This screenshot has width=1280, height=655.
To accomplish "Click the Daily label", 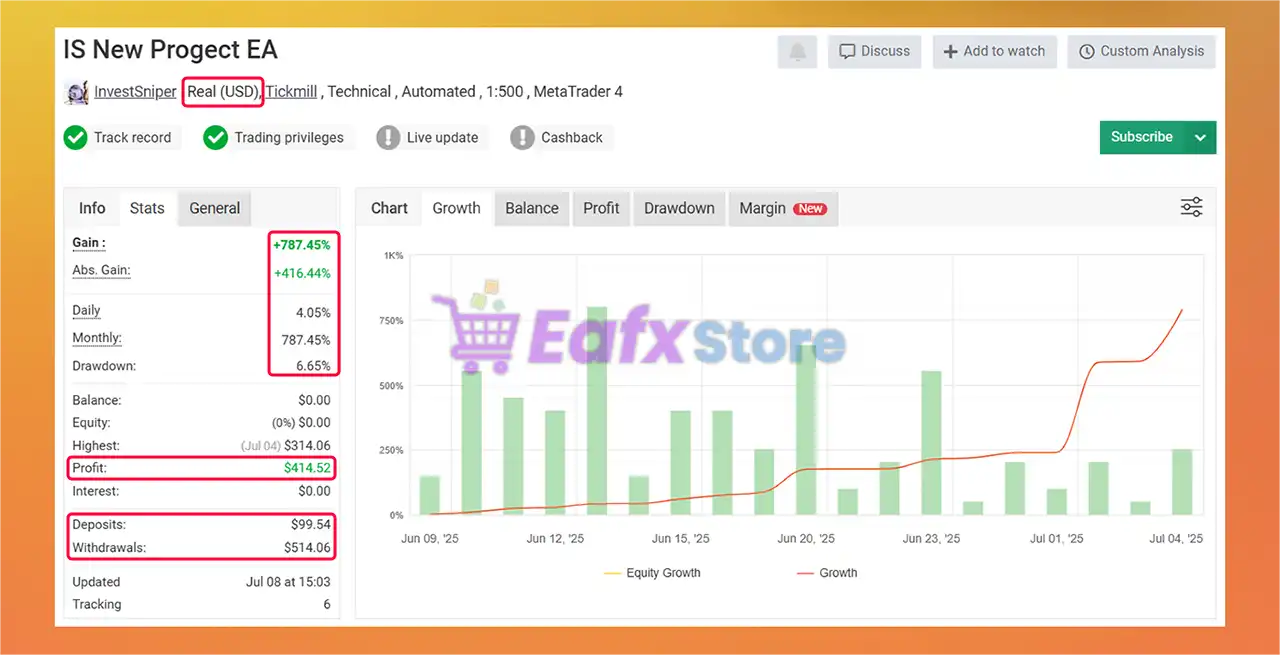I will pyautogui.click(x=86, y=311).
